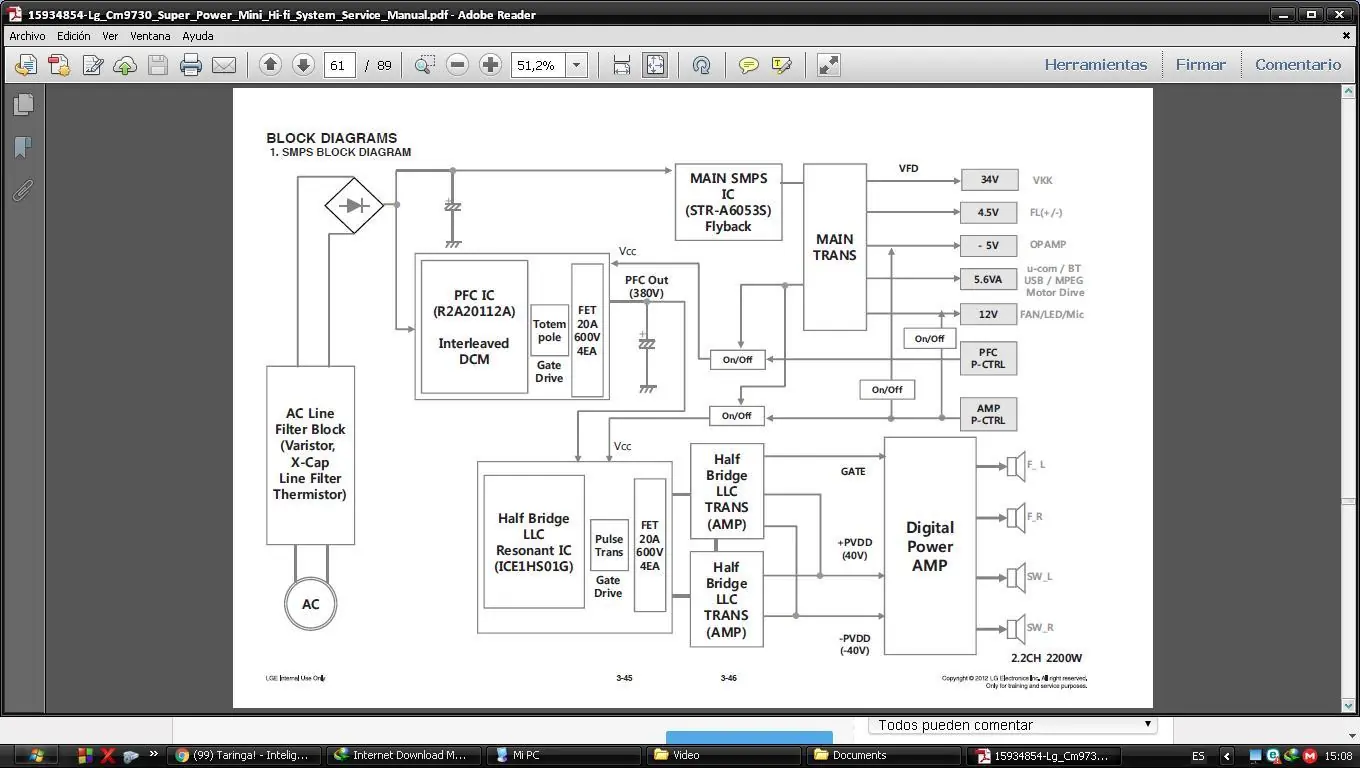Open the Firmar pane

(1200, 65)
